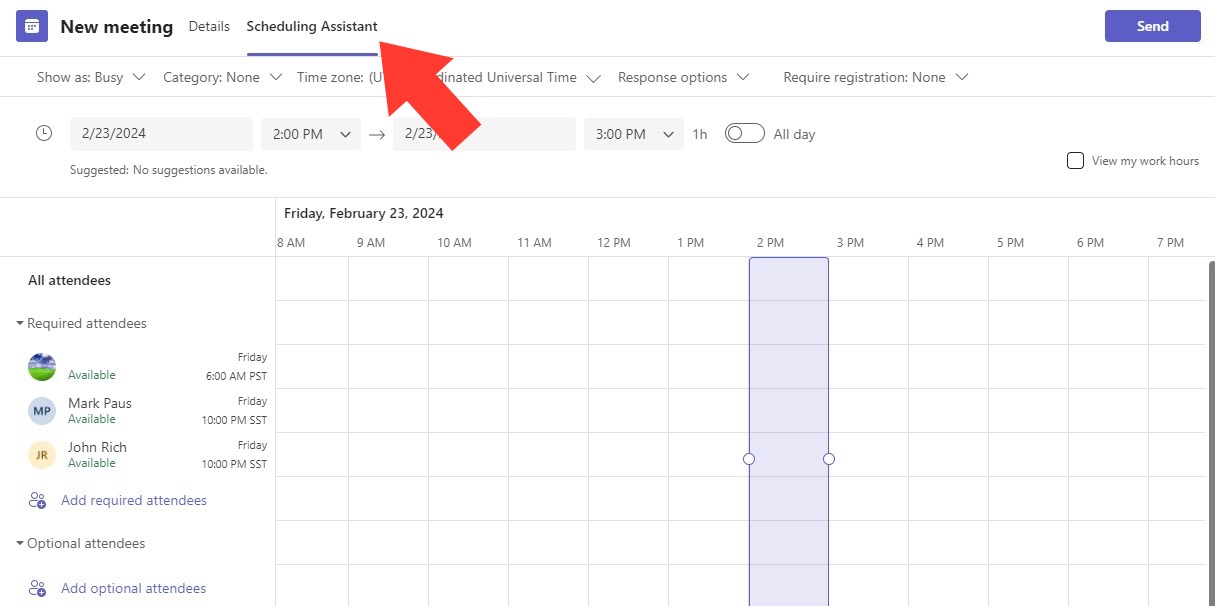
Task: Open the 2:00 PM start time dropdown
Action: 311,134
